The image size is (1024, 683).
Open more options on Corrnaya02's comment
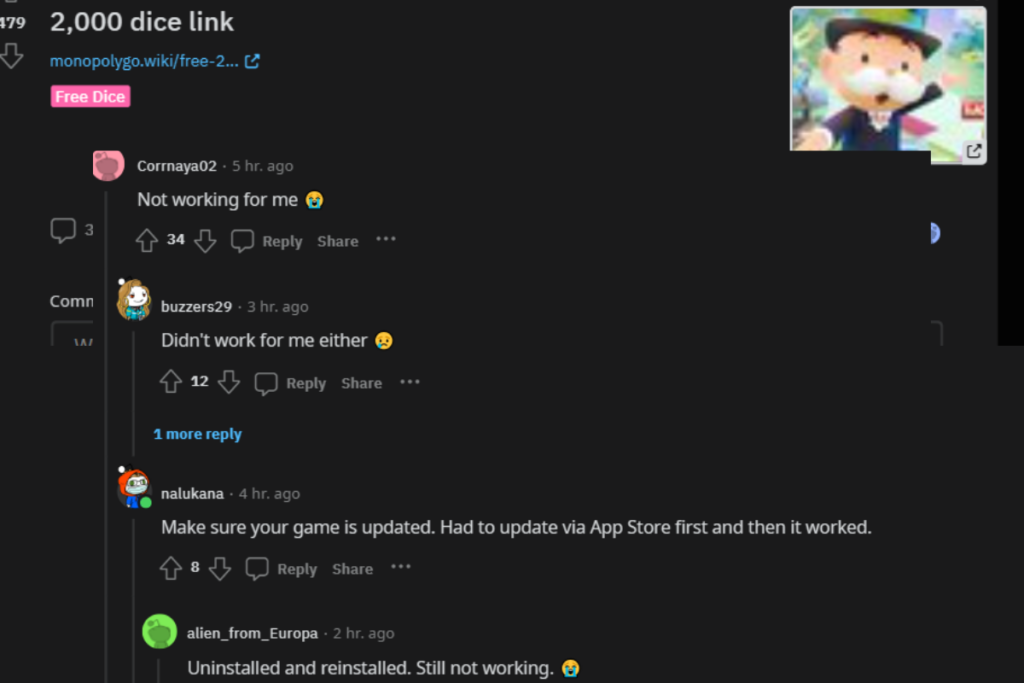click(x=386, y=240)
